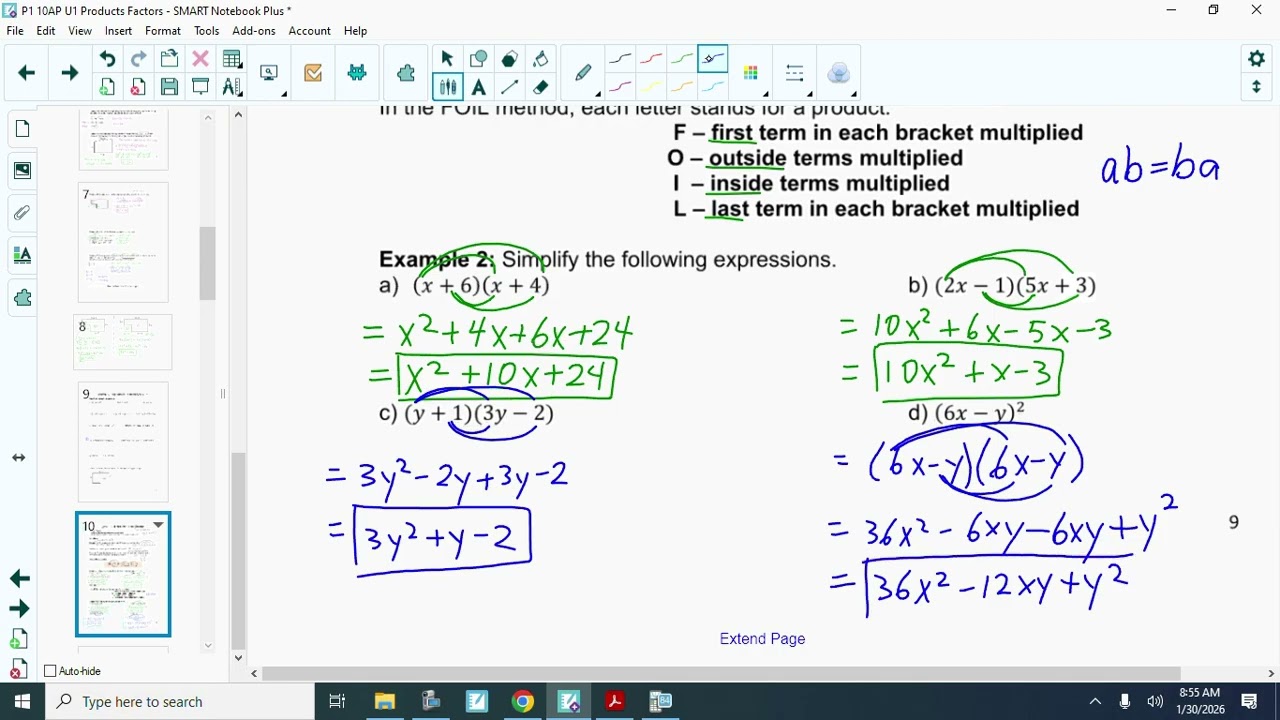Open the response assessment checkmark tool

[313, 73]
